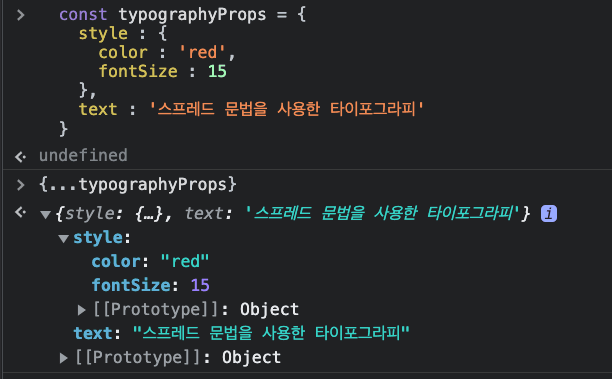
Task: Select the color property key in the tree
Action: click(x=116, y=261)
